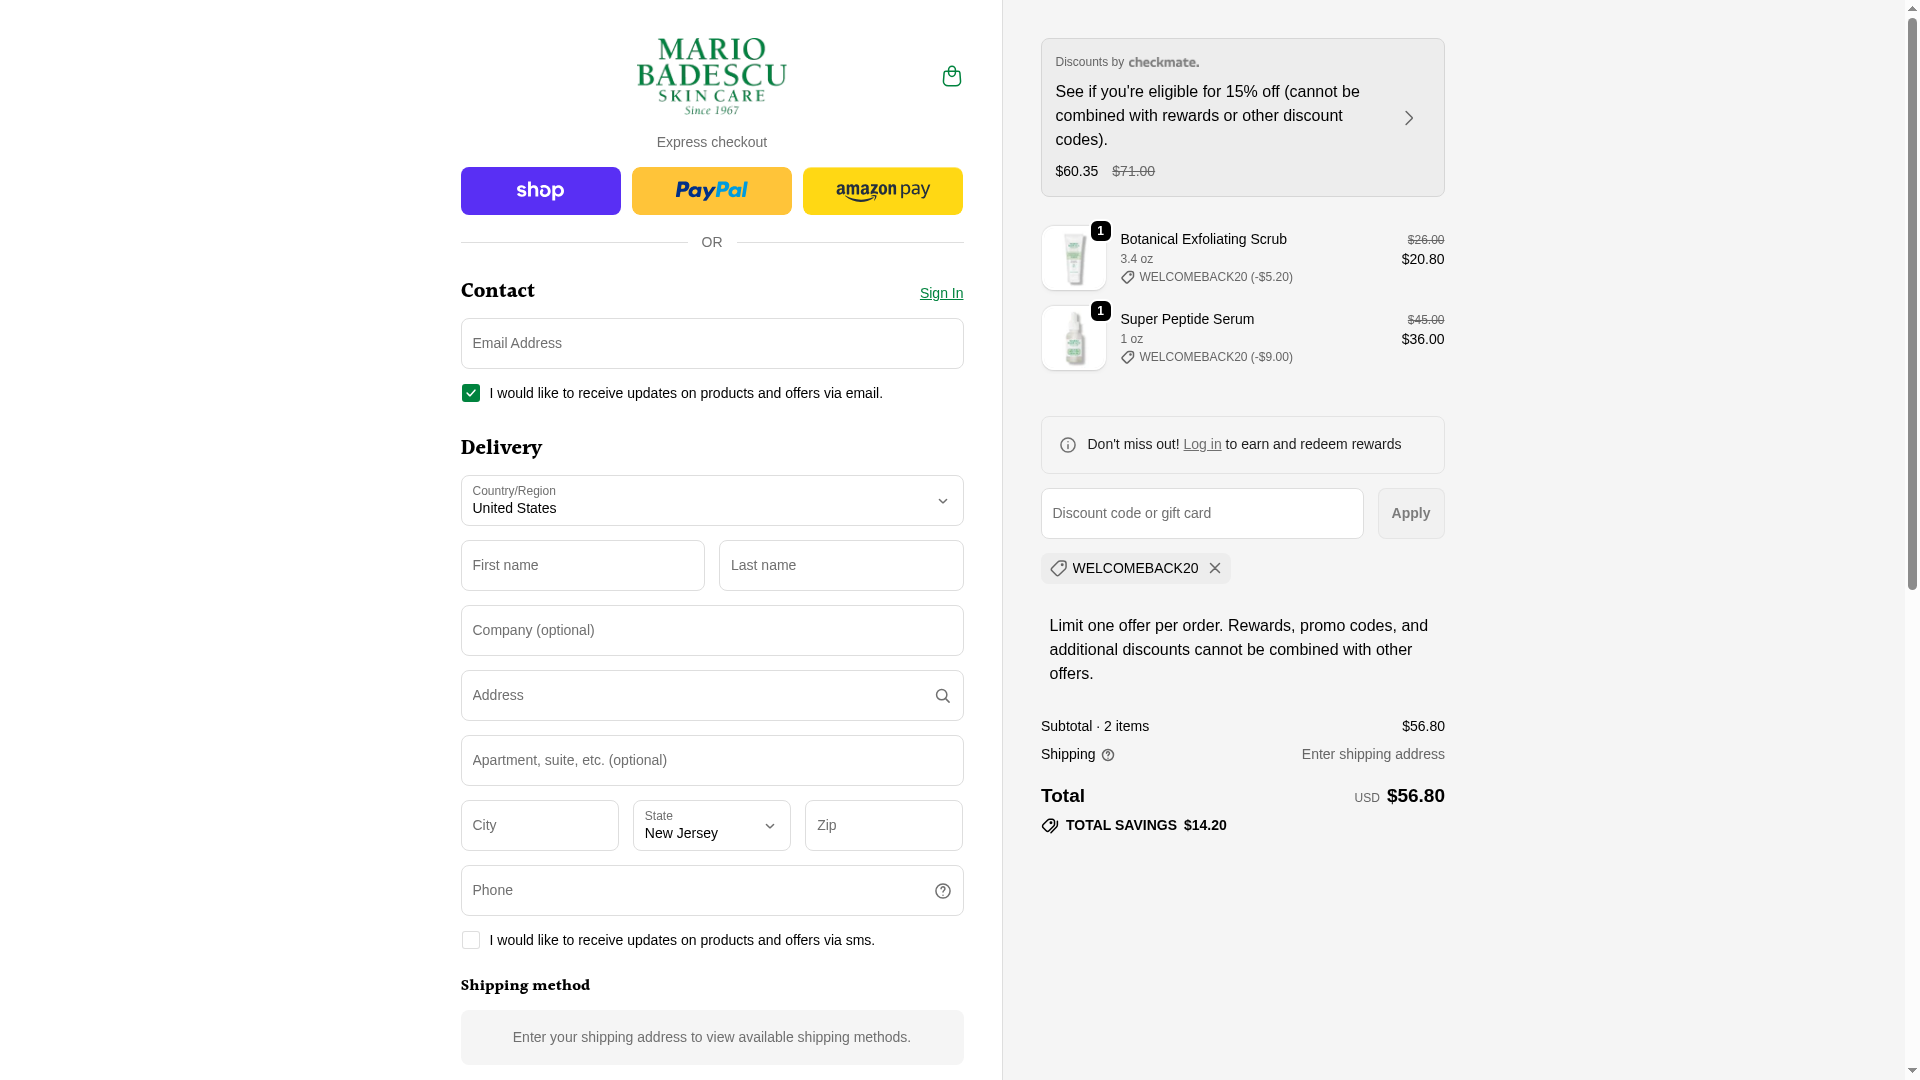Click the Log in rewards link

click(x=1202, y=444)
